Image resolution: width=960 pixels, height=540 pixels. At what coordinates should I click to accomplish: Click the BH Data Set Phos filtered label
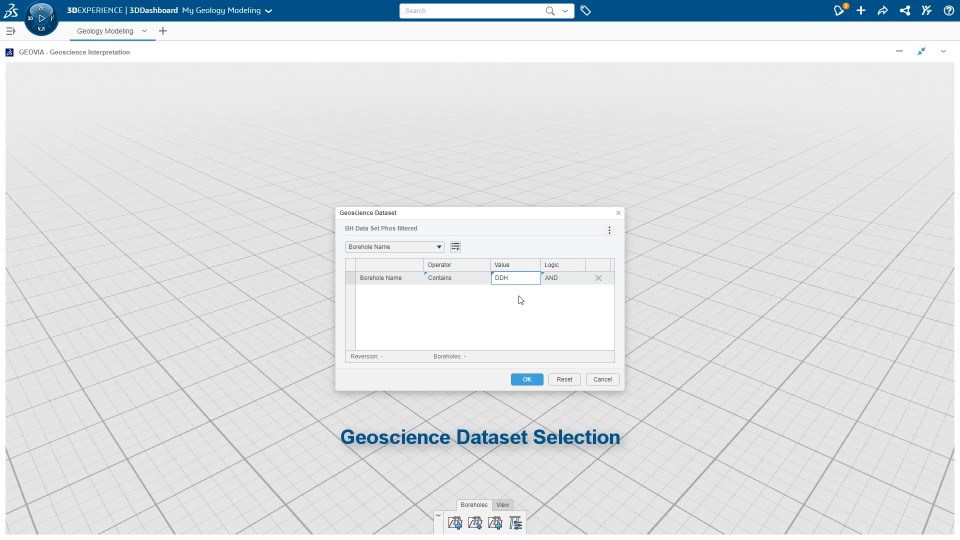pyautogui.click(x=381, y=228)
